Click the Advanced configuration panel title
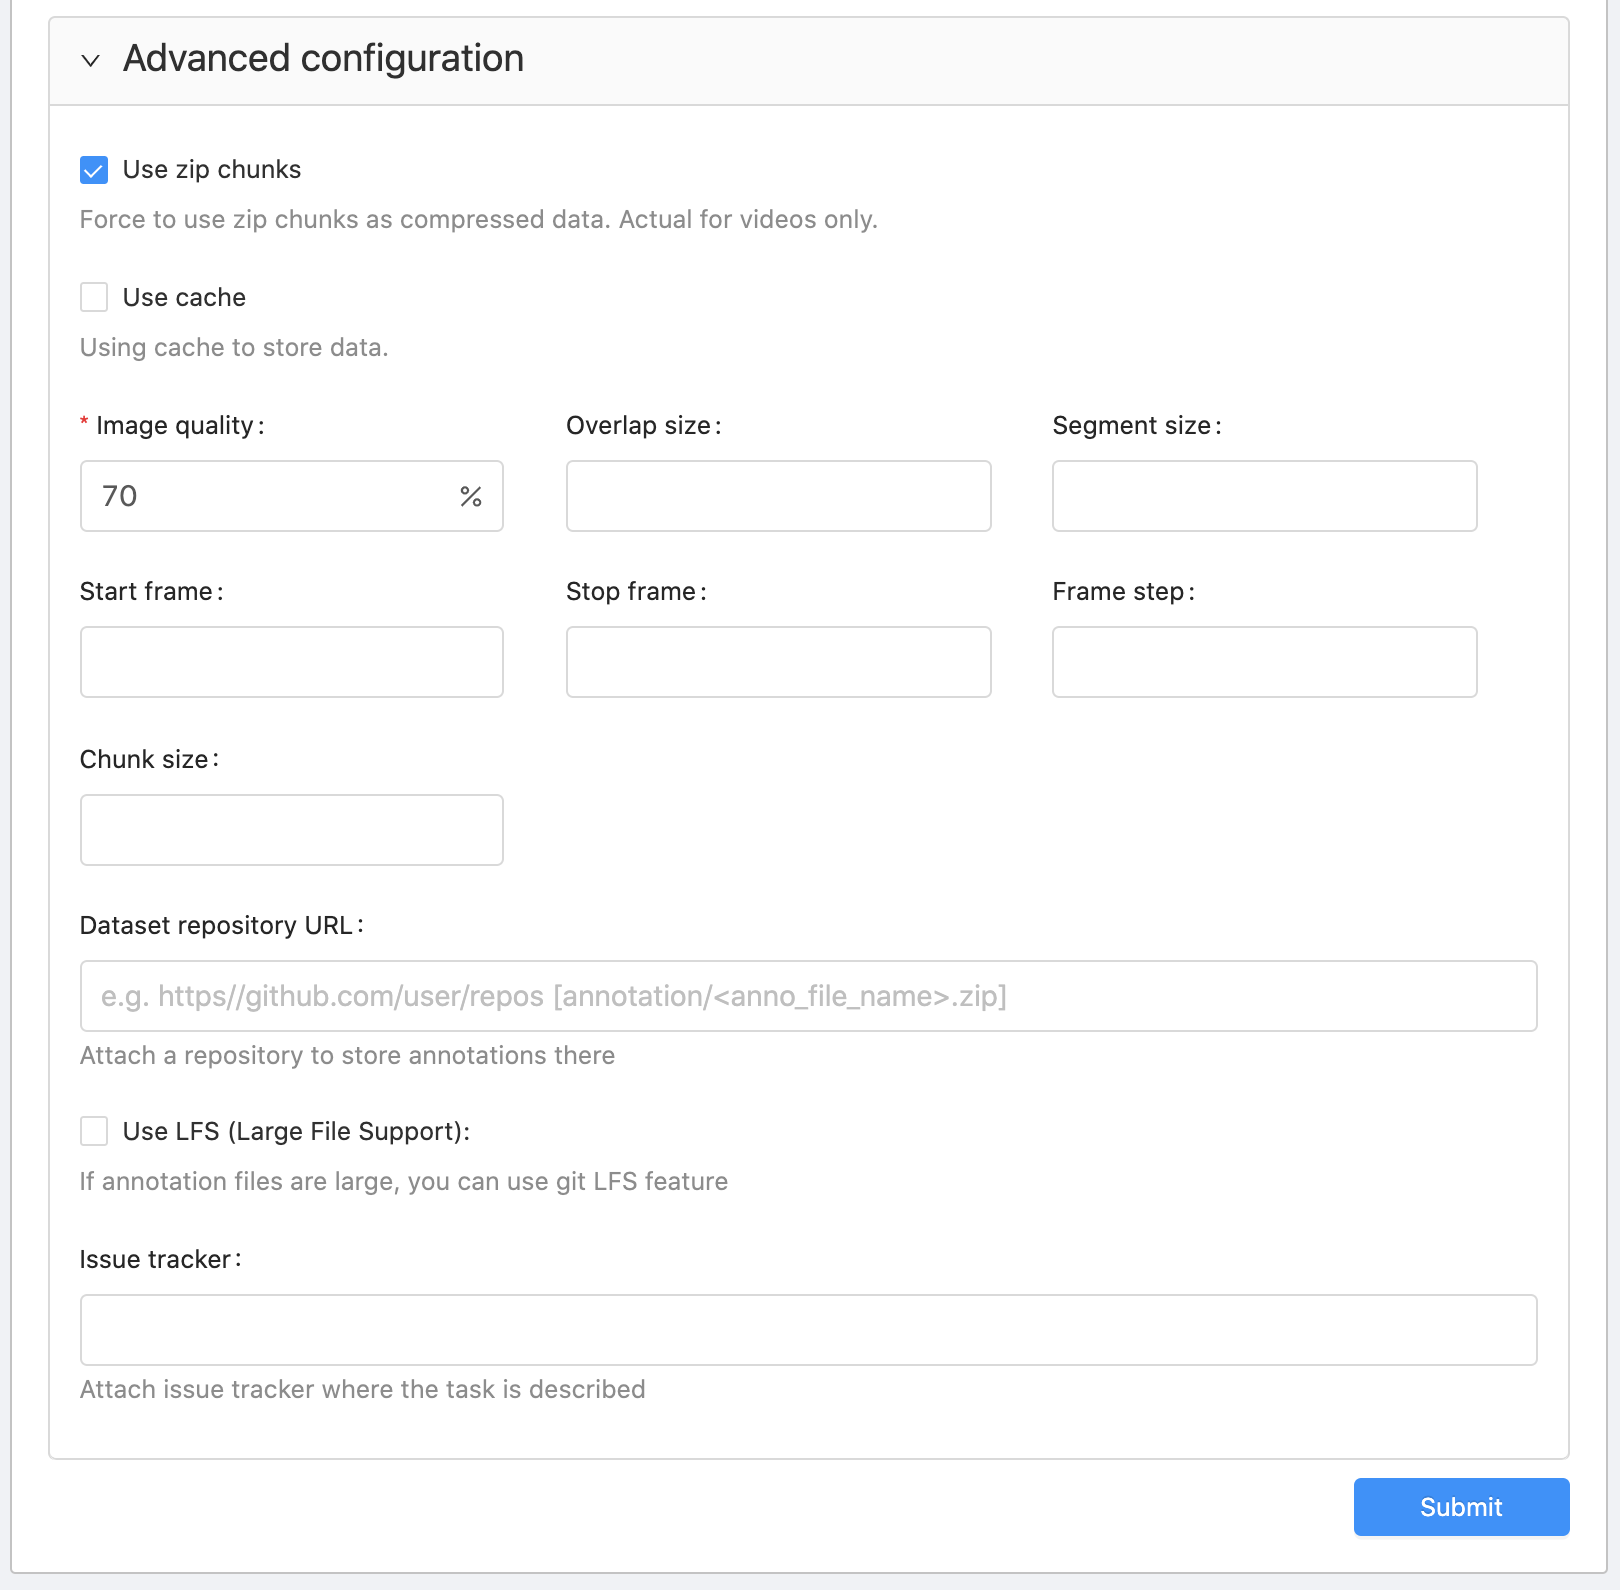1620x1590 pixels. coord(323,59)
